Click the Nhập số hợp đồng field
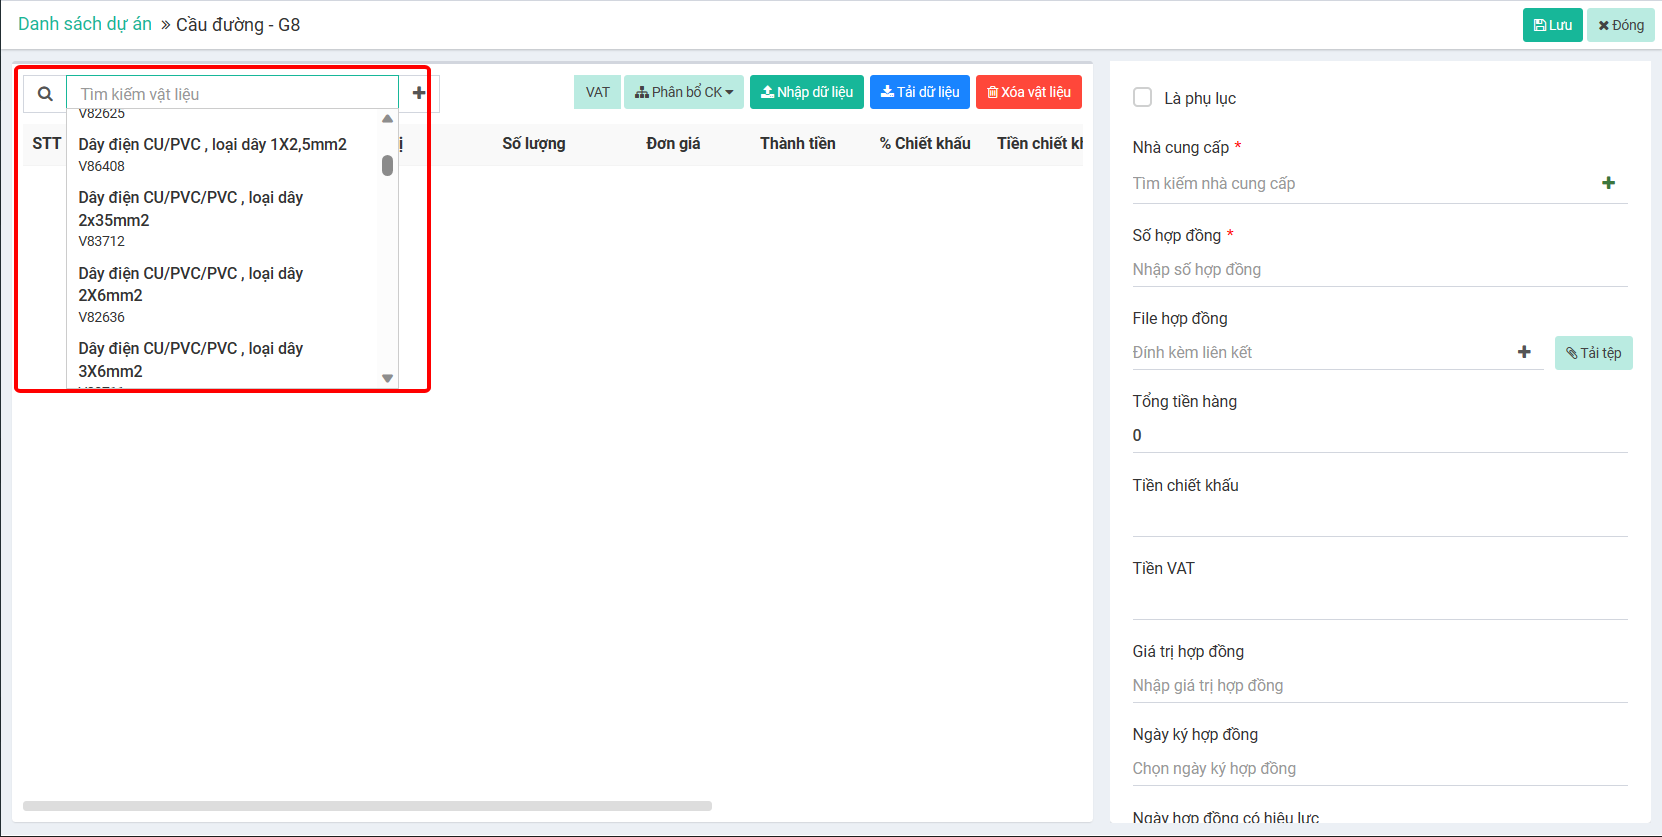 click(x=1378, y=270)
